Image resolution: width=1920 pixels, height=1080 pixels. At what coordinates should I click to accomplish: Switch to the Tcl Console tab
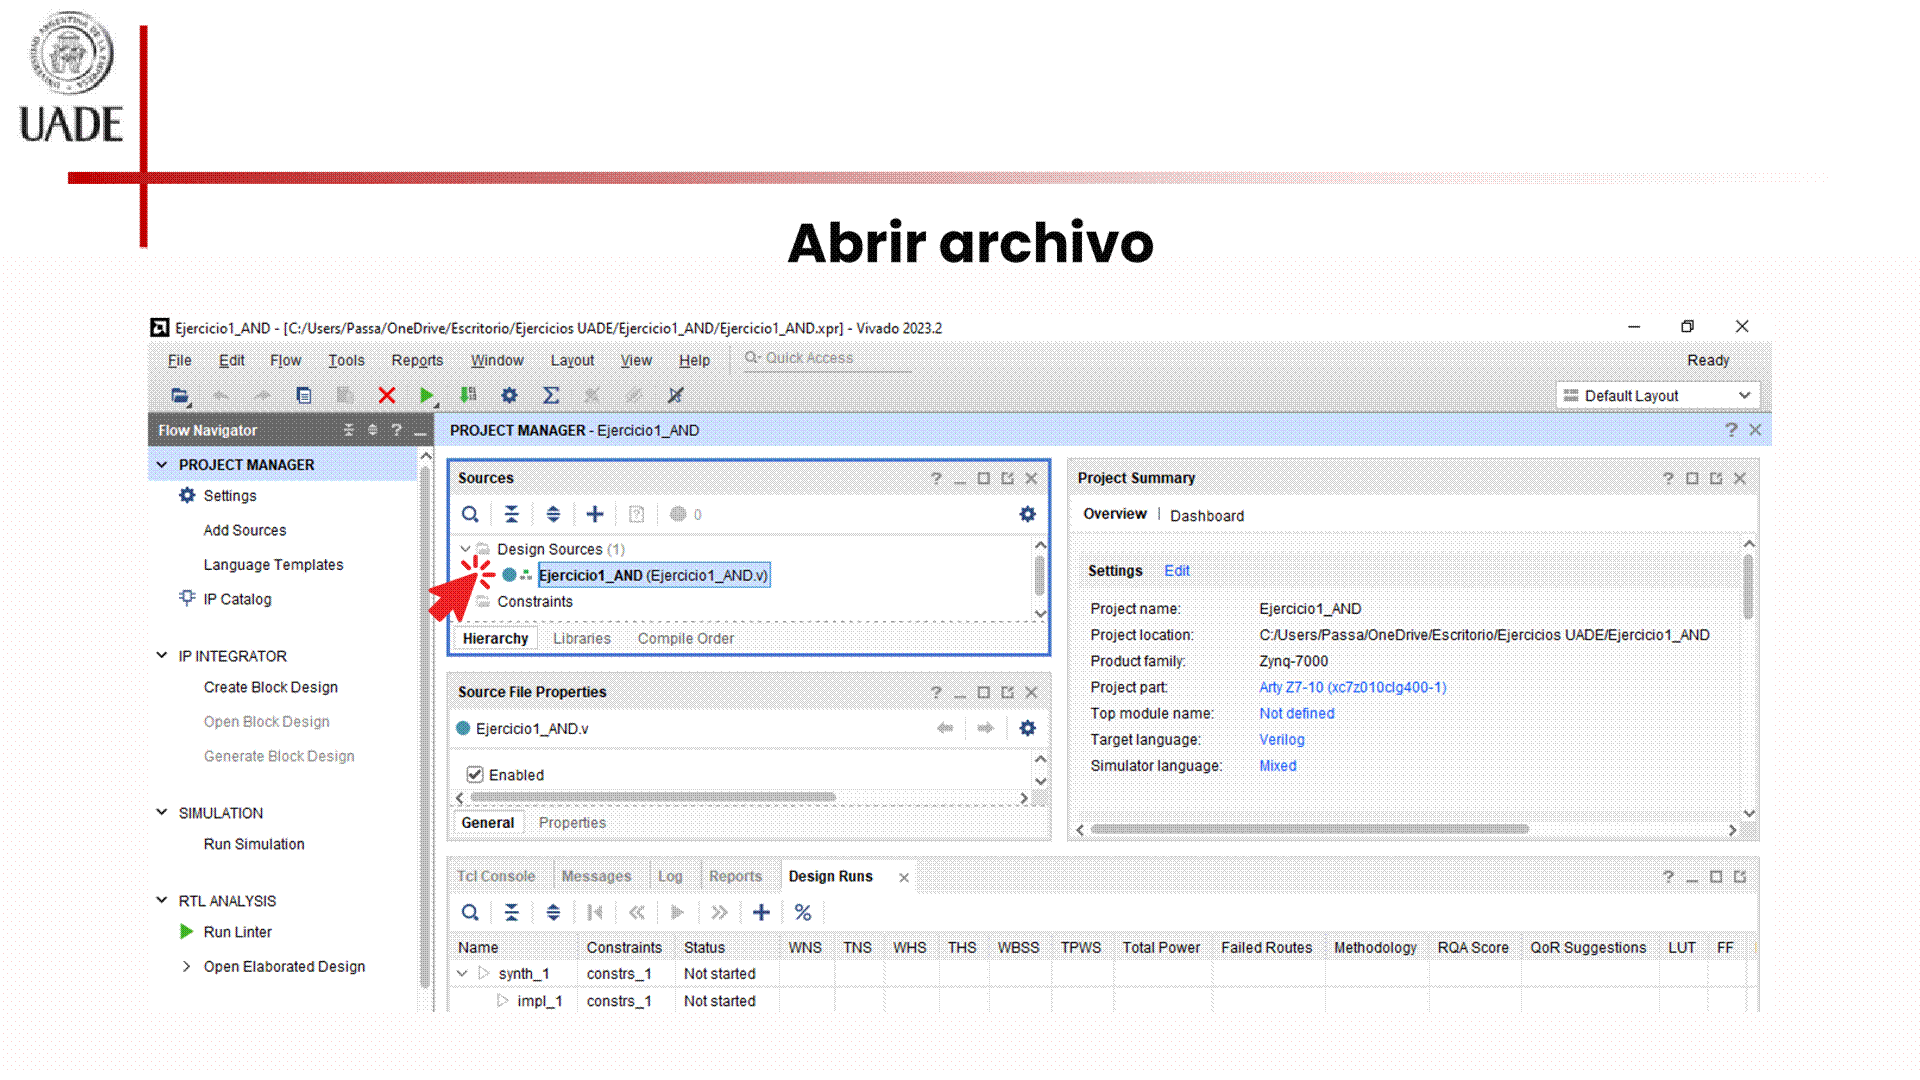point(496,877)
